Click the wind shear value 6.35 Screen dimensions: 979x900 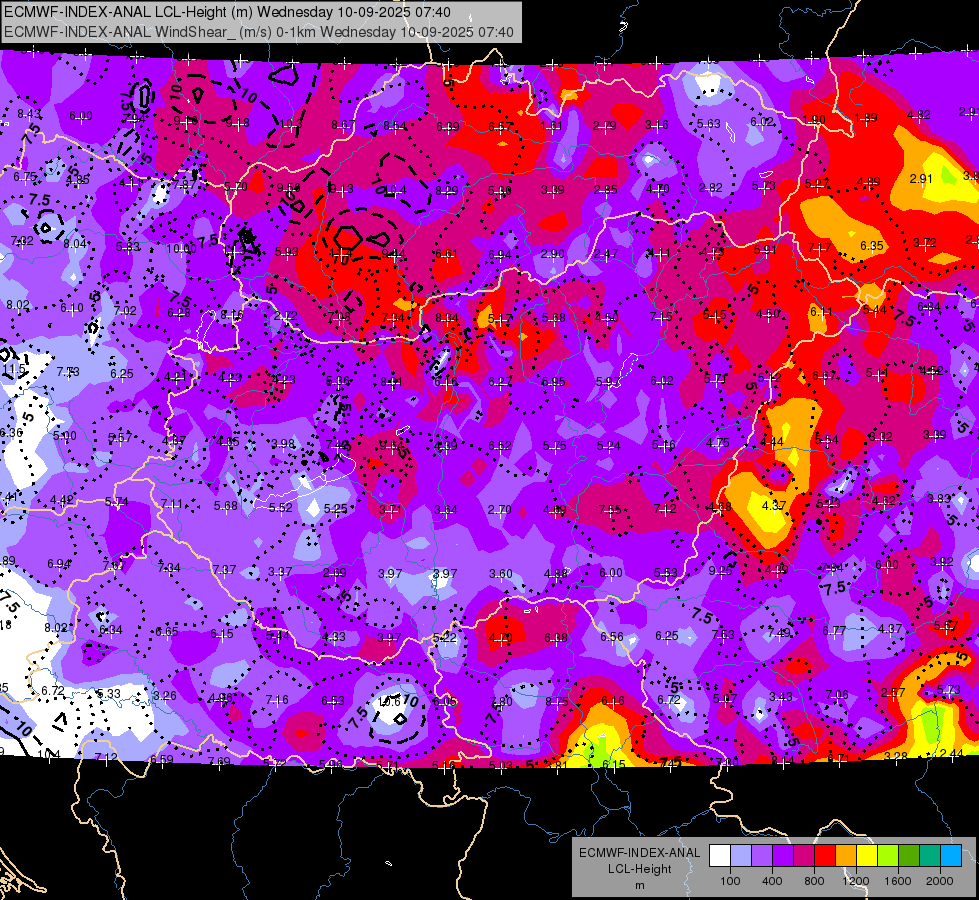pyautogui.click(x=872, y=245)
